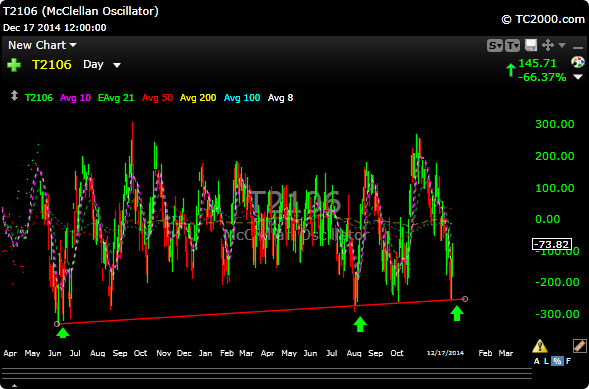589x389 pixels.
Task: Click the floppy disk save icon
Action: [x=530, y=46]
